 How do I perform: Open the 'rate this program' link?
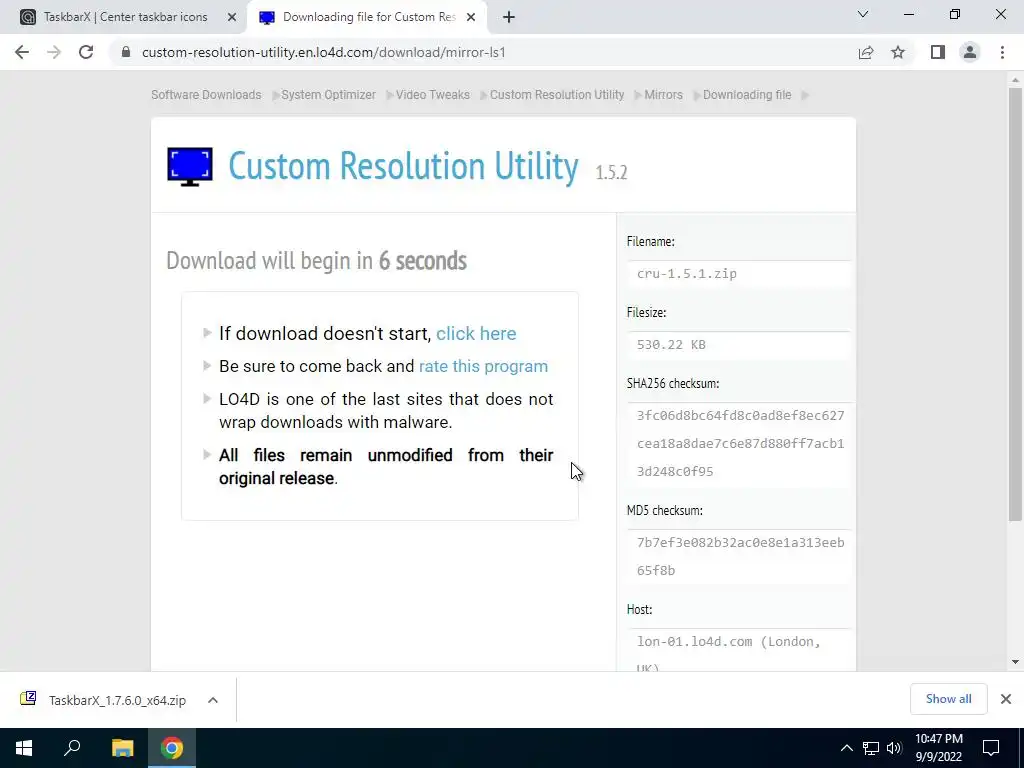coord(483,366)
